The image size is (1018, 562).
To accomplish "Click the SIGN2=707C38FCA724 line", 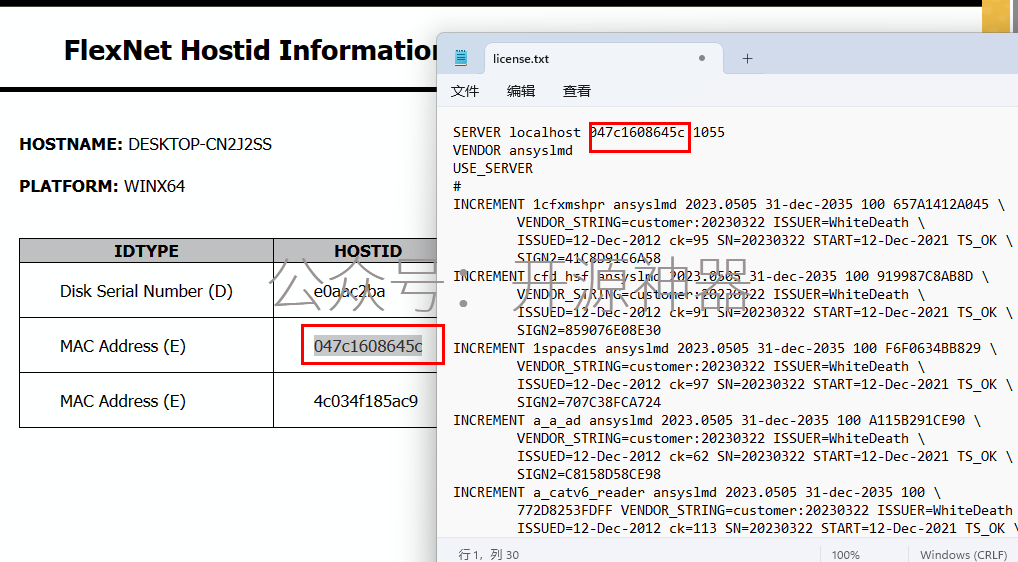I will coord(589,402).
